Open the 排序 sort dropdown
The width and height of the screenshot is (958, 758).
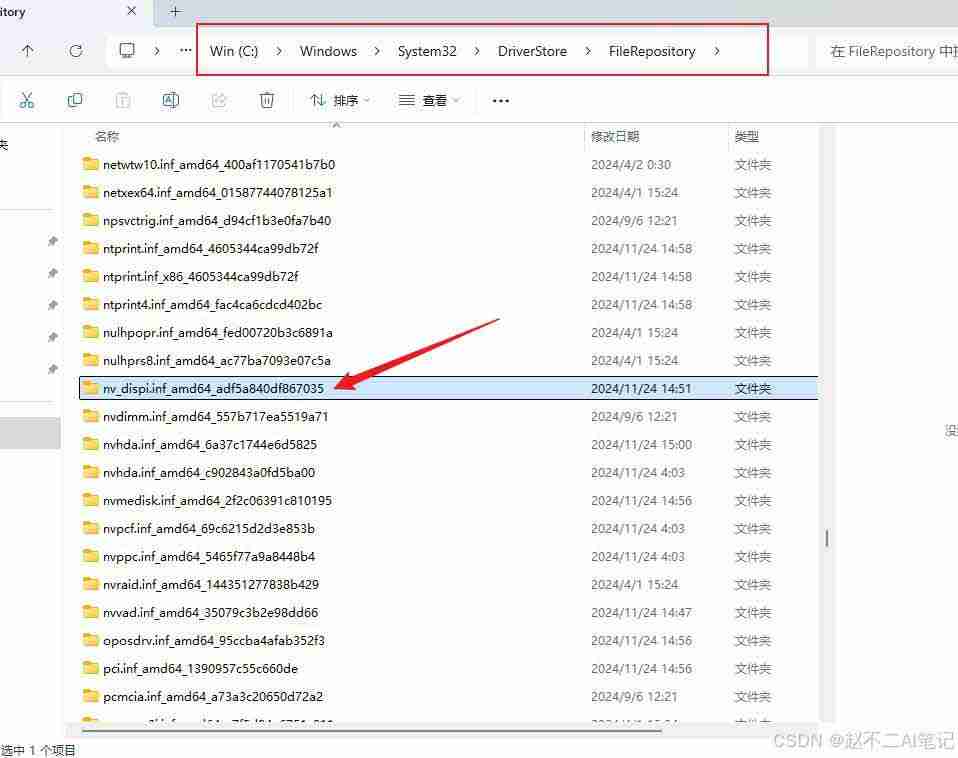[x=341, y=100]
